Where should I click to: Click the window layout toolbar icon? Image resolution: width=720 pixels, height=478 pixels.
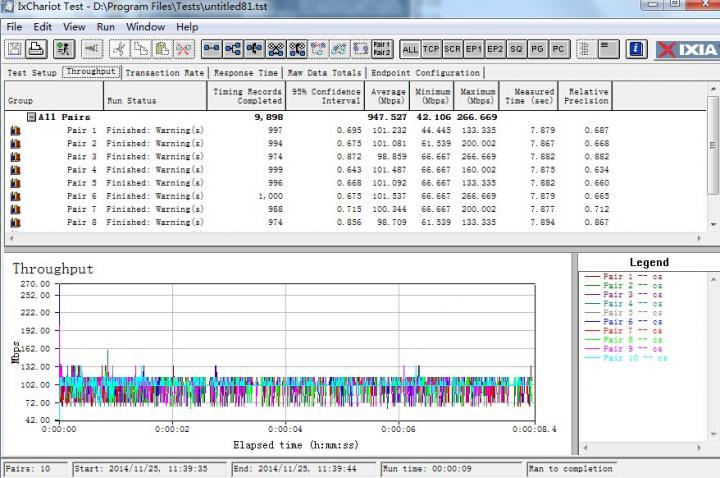coord(608,49)
